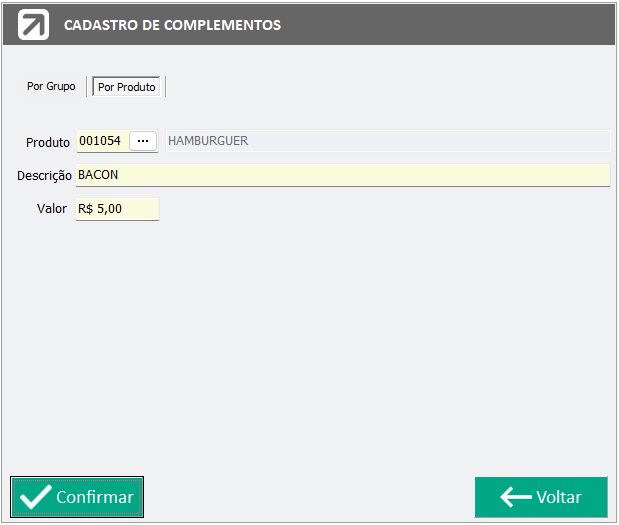Click the empty space between Confirmar and Voltar
Screen dimensions: 619x525
pos(310,497)
